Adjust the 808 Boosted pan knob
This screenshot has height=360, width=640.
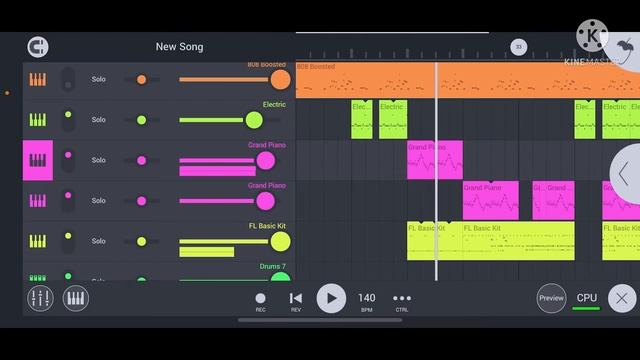[x=142, y=80]
